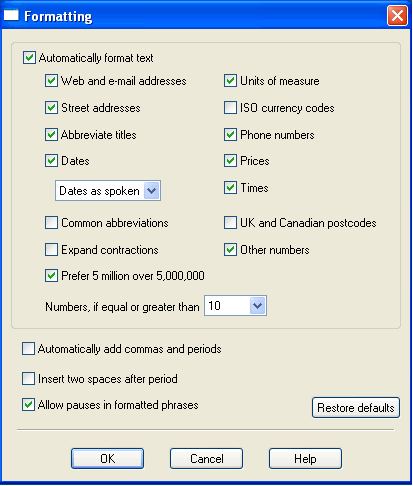
Task: Uncheck Units of measure
Action: pyautogui.click(x=230, y=81)
